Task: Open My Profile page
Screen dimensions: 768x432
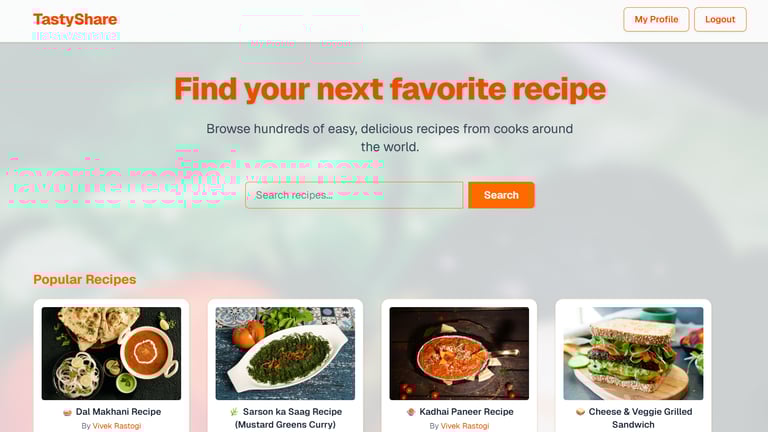Action: click(x=656, y=20)
